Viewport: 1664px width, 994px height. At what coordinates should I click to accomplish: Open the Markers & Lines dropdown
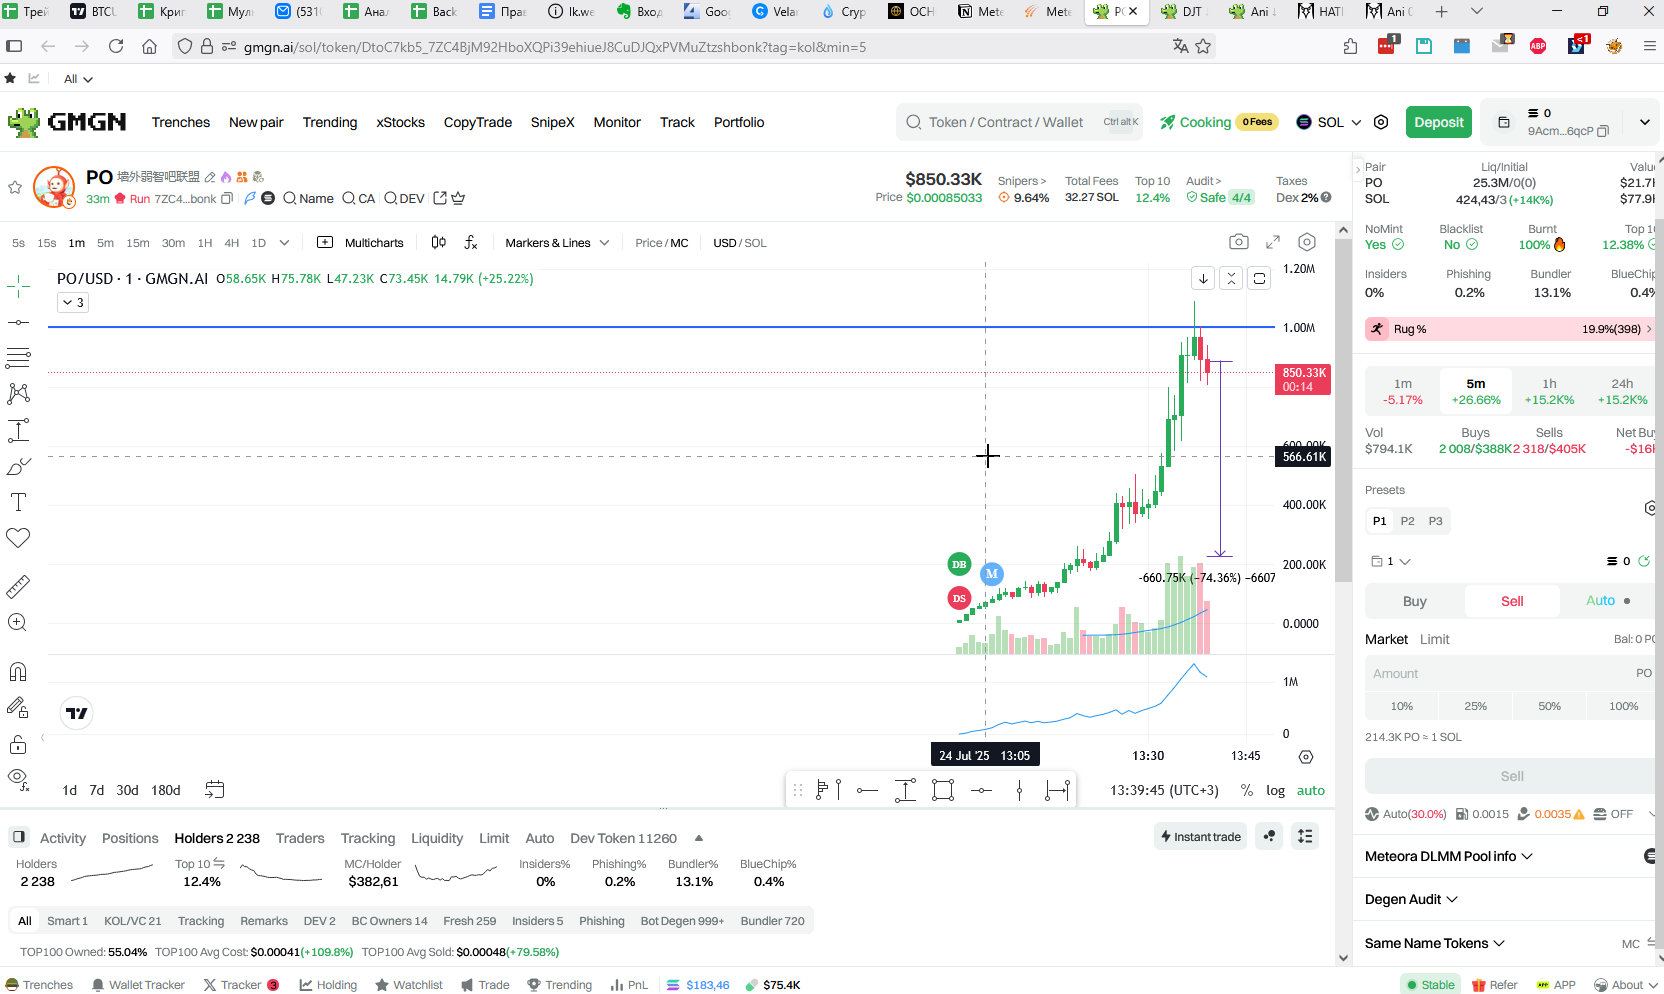(557, 243)
